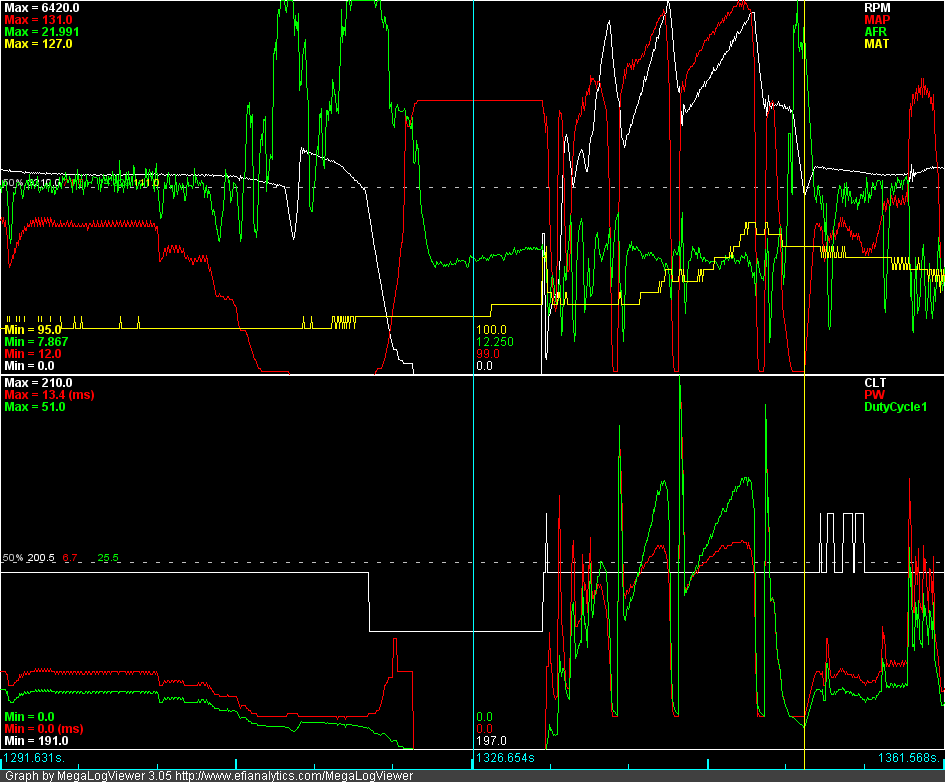945x782 pixels.
Task: Click the Max = 51.0 value
Action: pos(34,407)
